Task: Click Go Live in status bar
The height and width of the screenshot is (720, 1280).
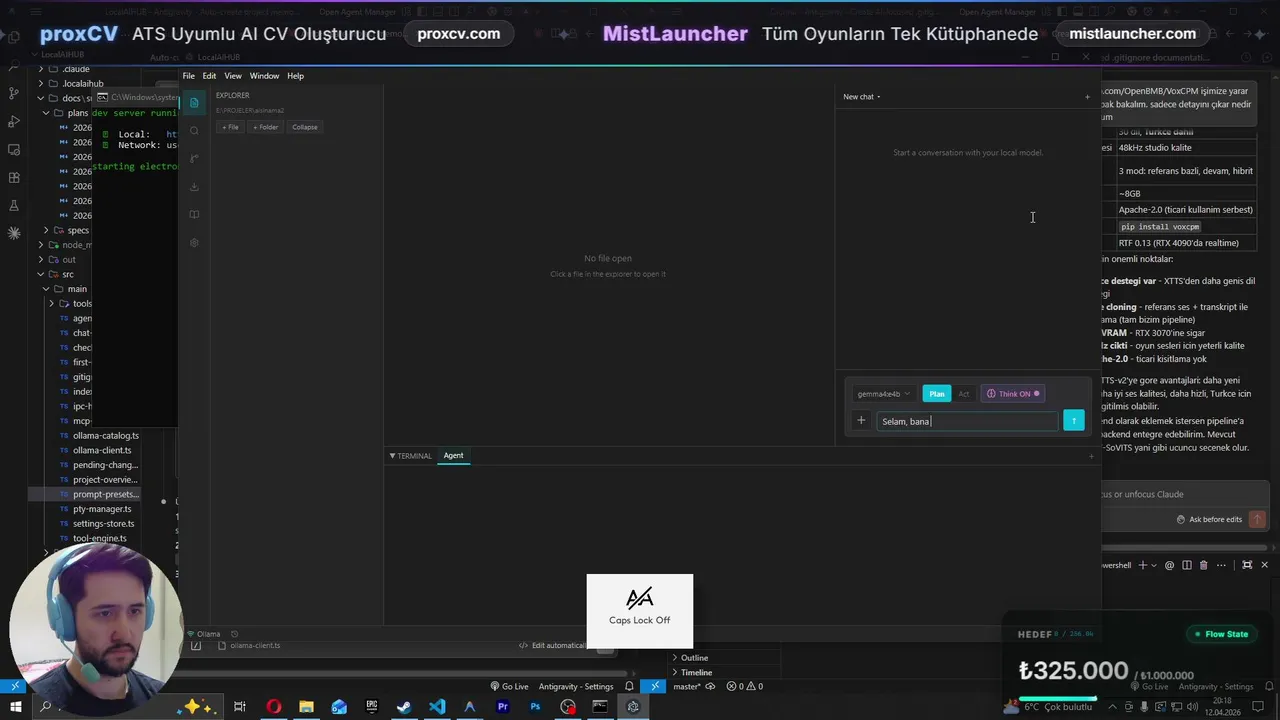Action: (509, 687)
